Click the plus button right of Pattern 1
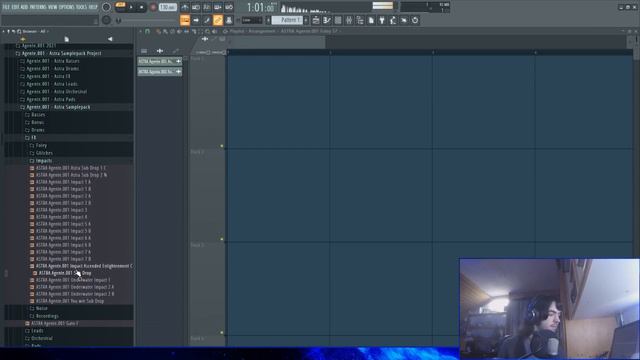Image resolution: width=640 pixels, height=360 pixels. (x=306, y=20)
